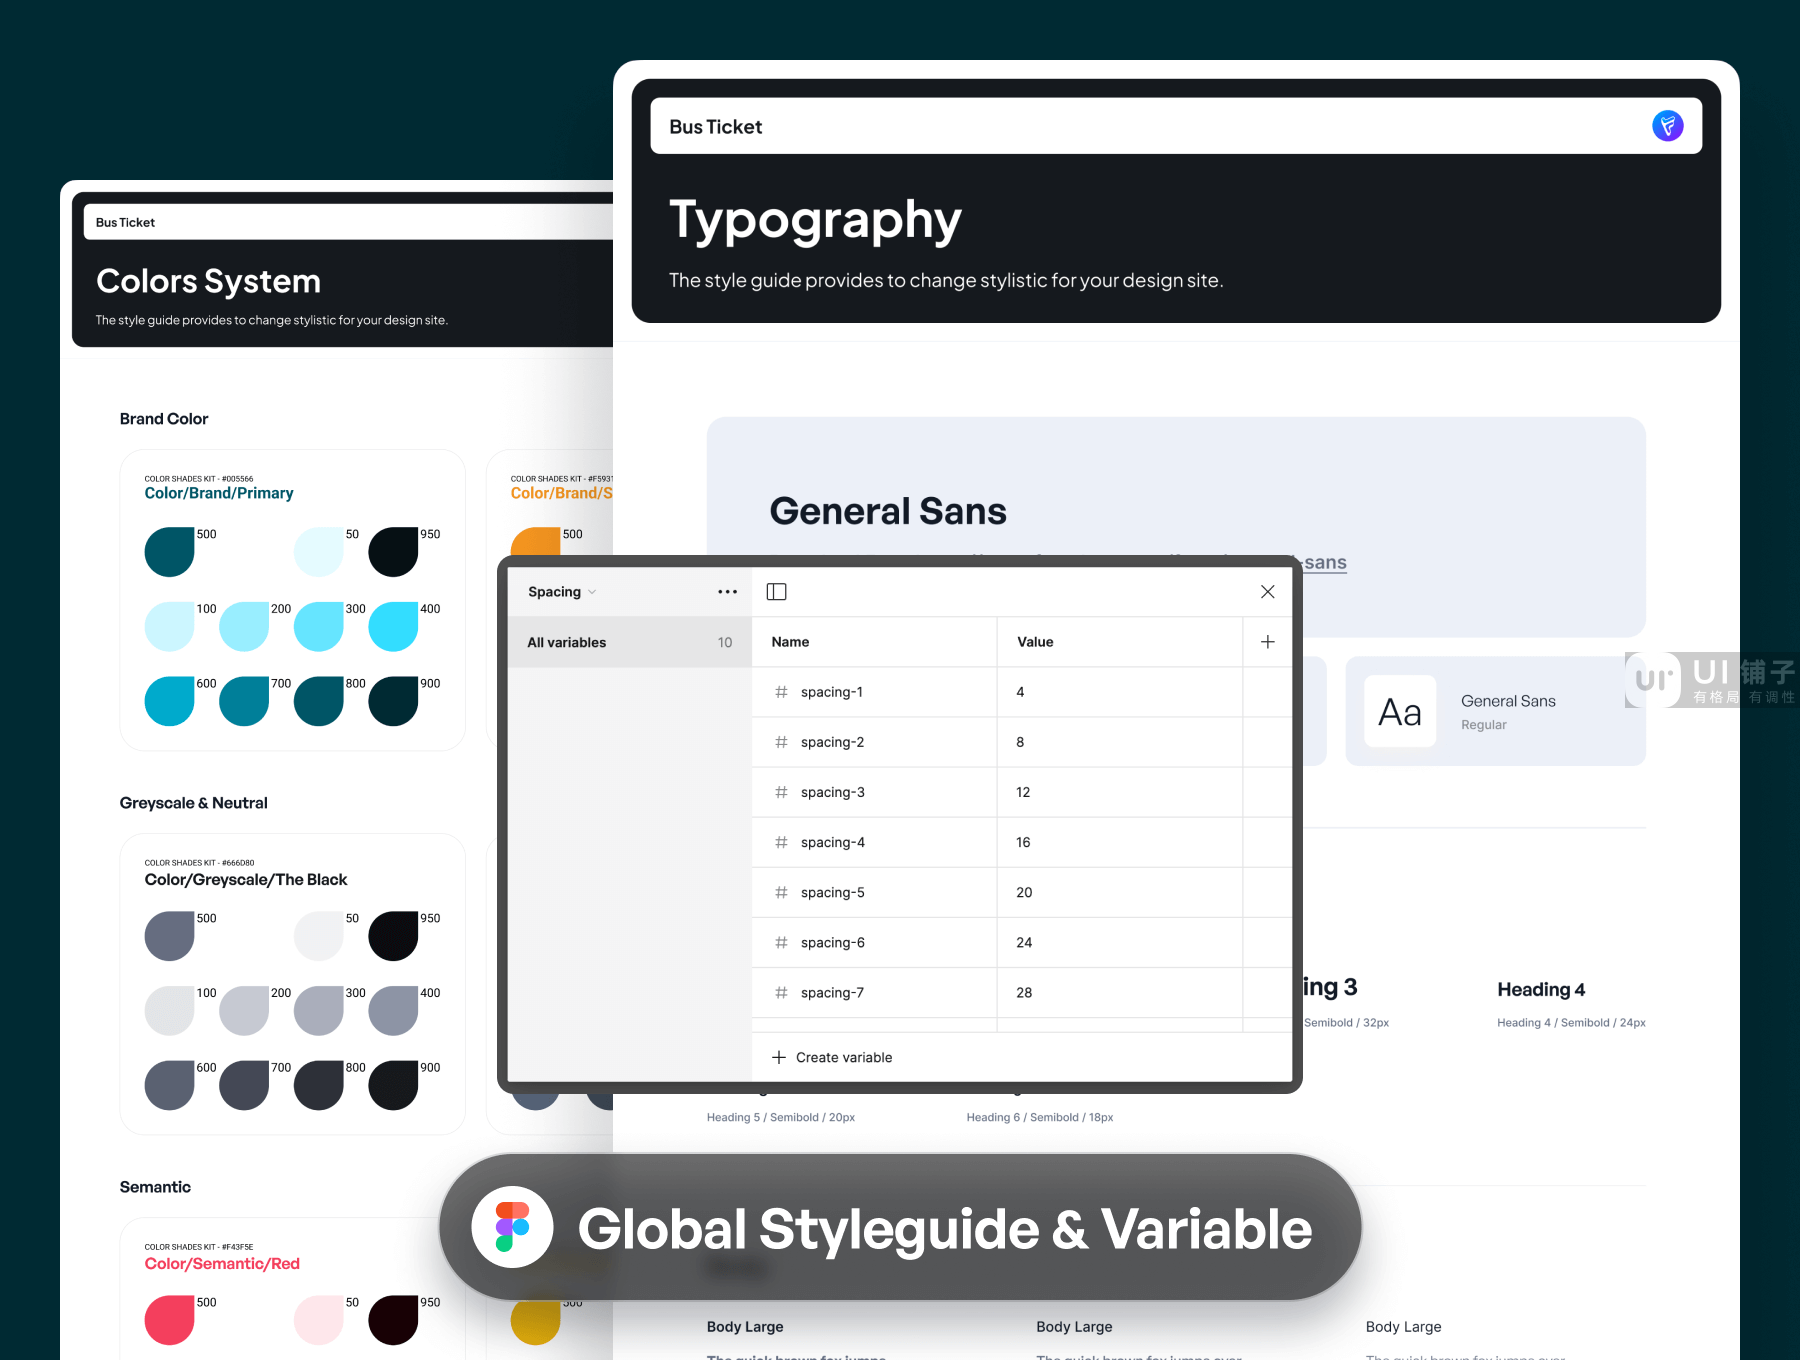Select the spacing-5 variable name

(832, 892)
